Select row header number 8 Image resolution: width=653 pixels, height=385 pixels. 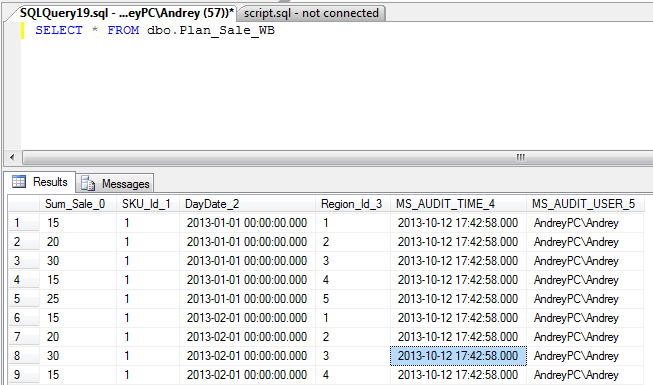pos(24,356)
